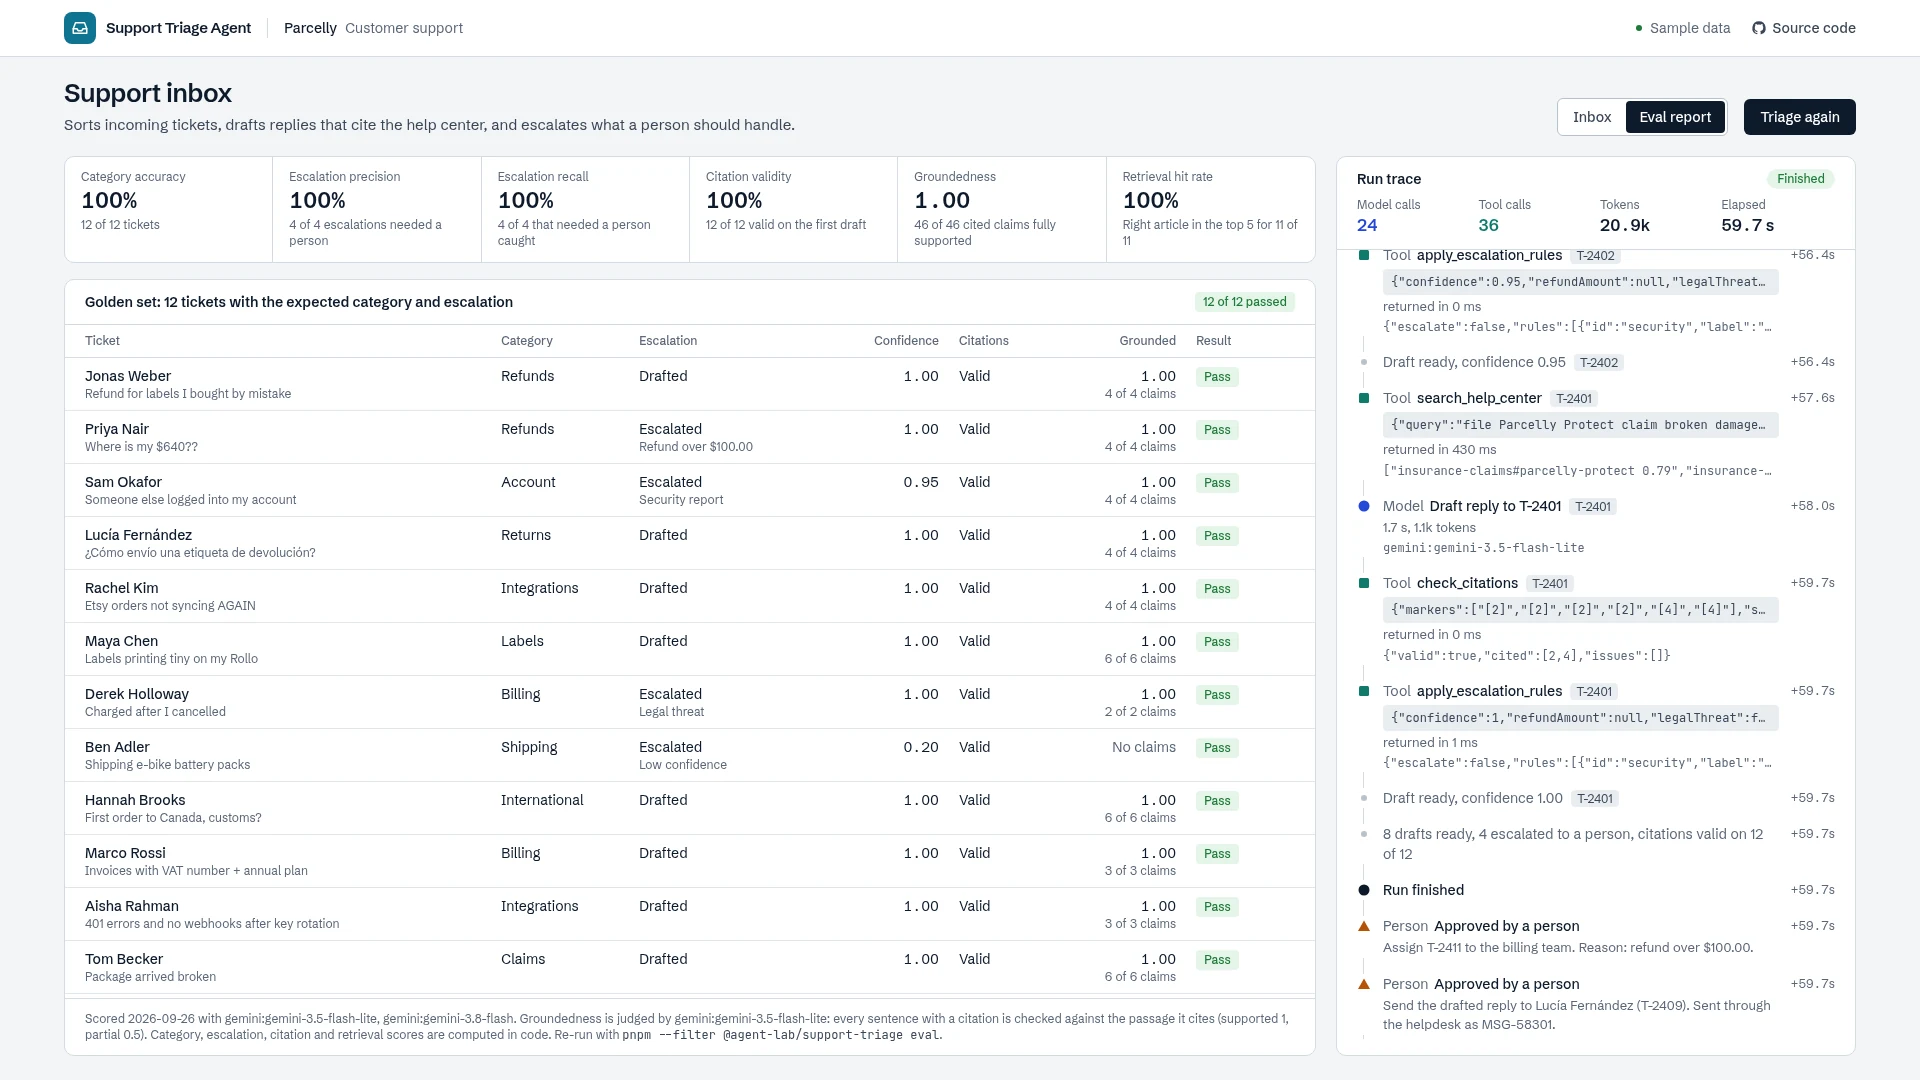Click the green square marker for check_citations
1920x1080 pixels.
[x=1364, y=583]
